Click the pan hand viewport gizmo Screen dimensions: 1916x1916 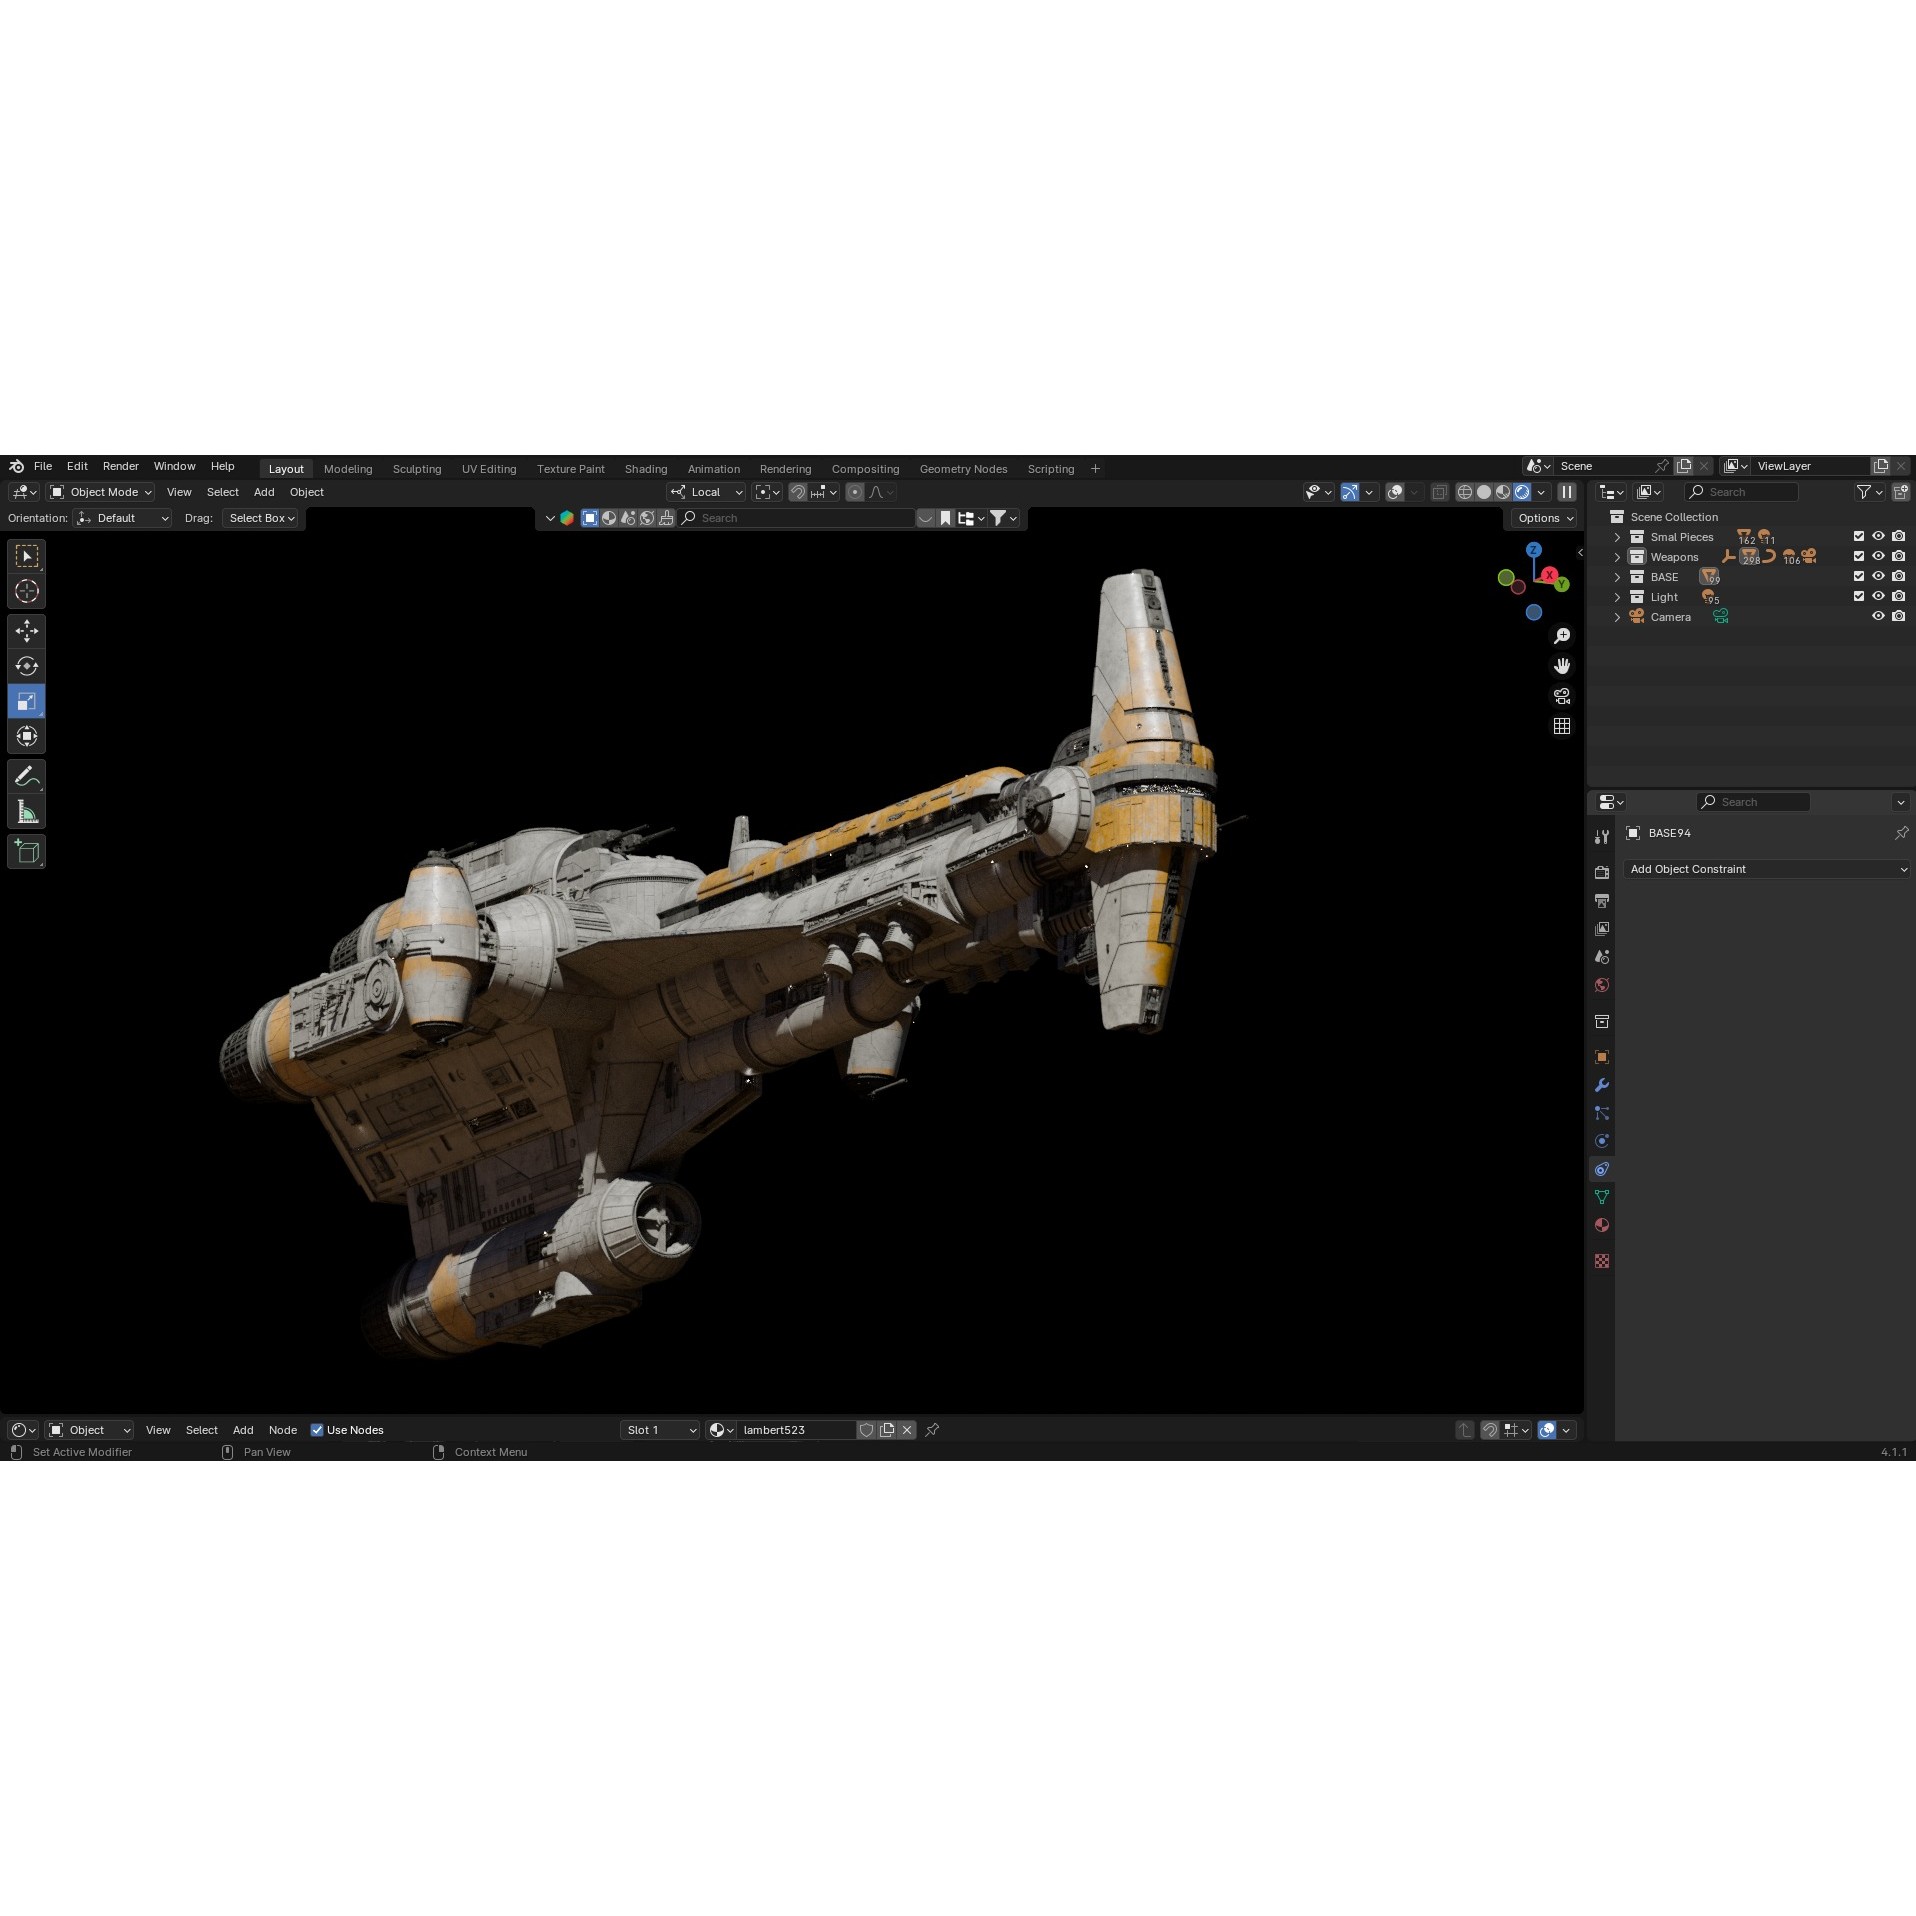coord(1562,666)
